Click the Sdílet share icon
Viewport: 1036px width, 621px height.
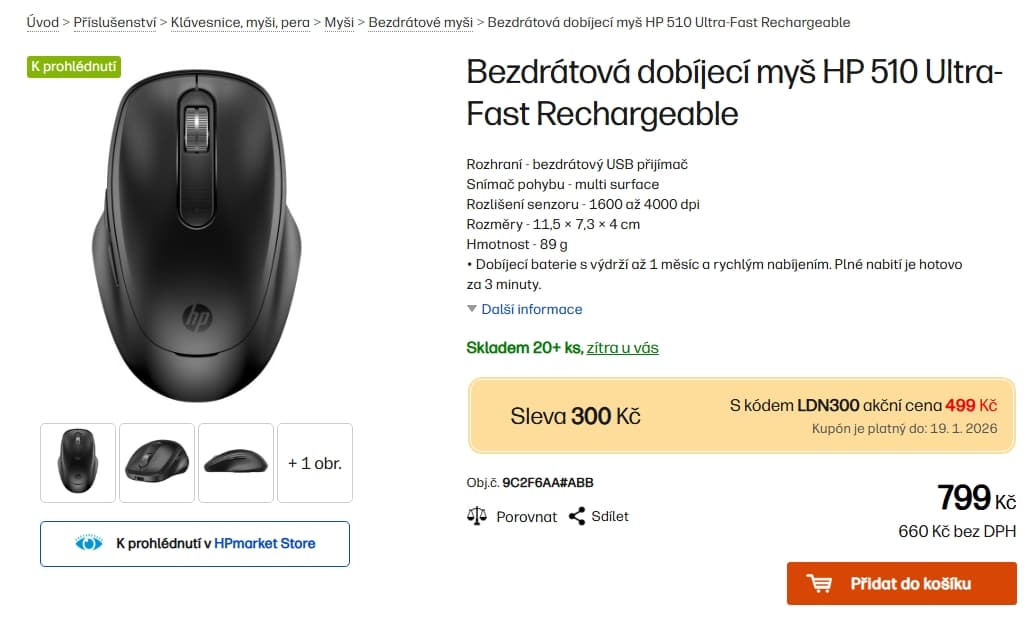point(577,516)
